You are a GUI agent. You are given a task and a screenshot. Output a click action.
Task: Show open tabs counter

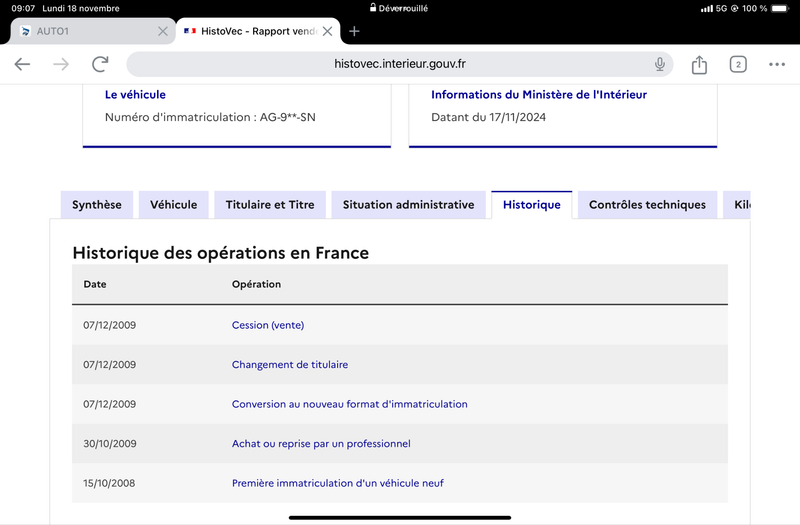pos(738,64)
